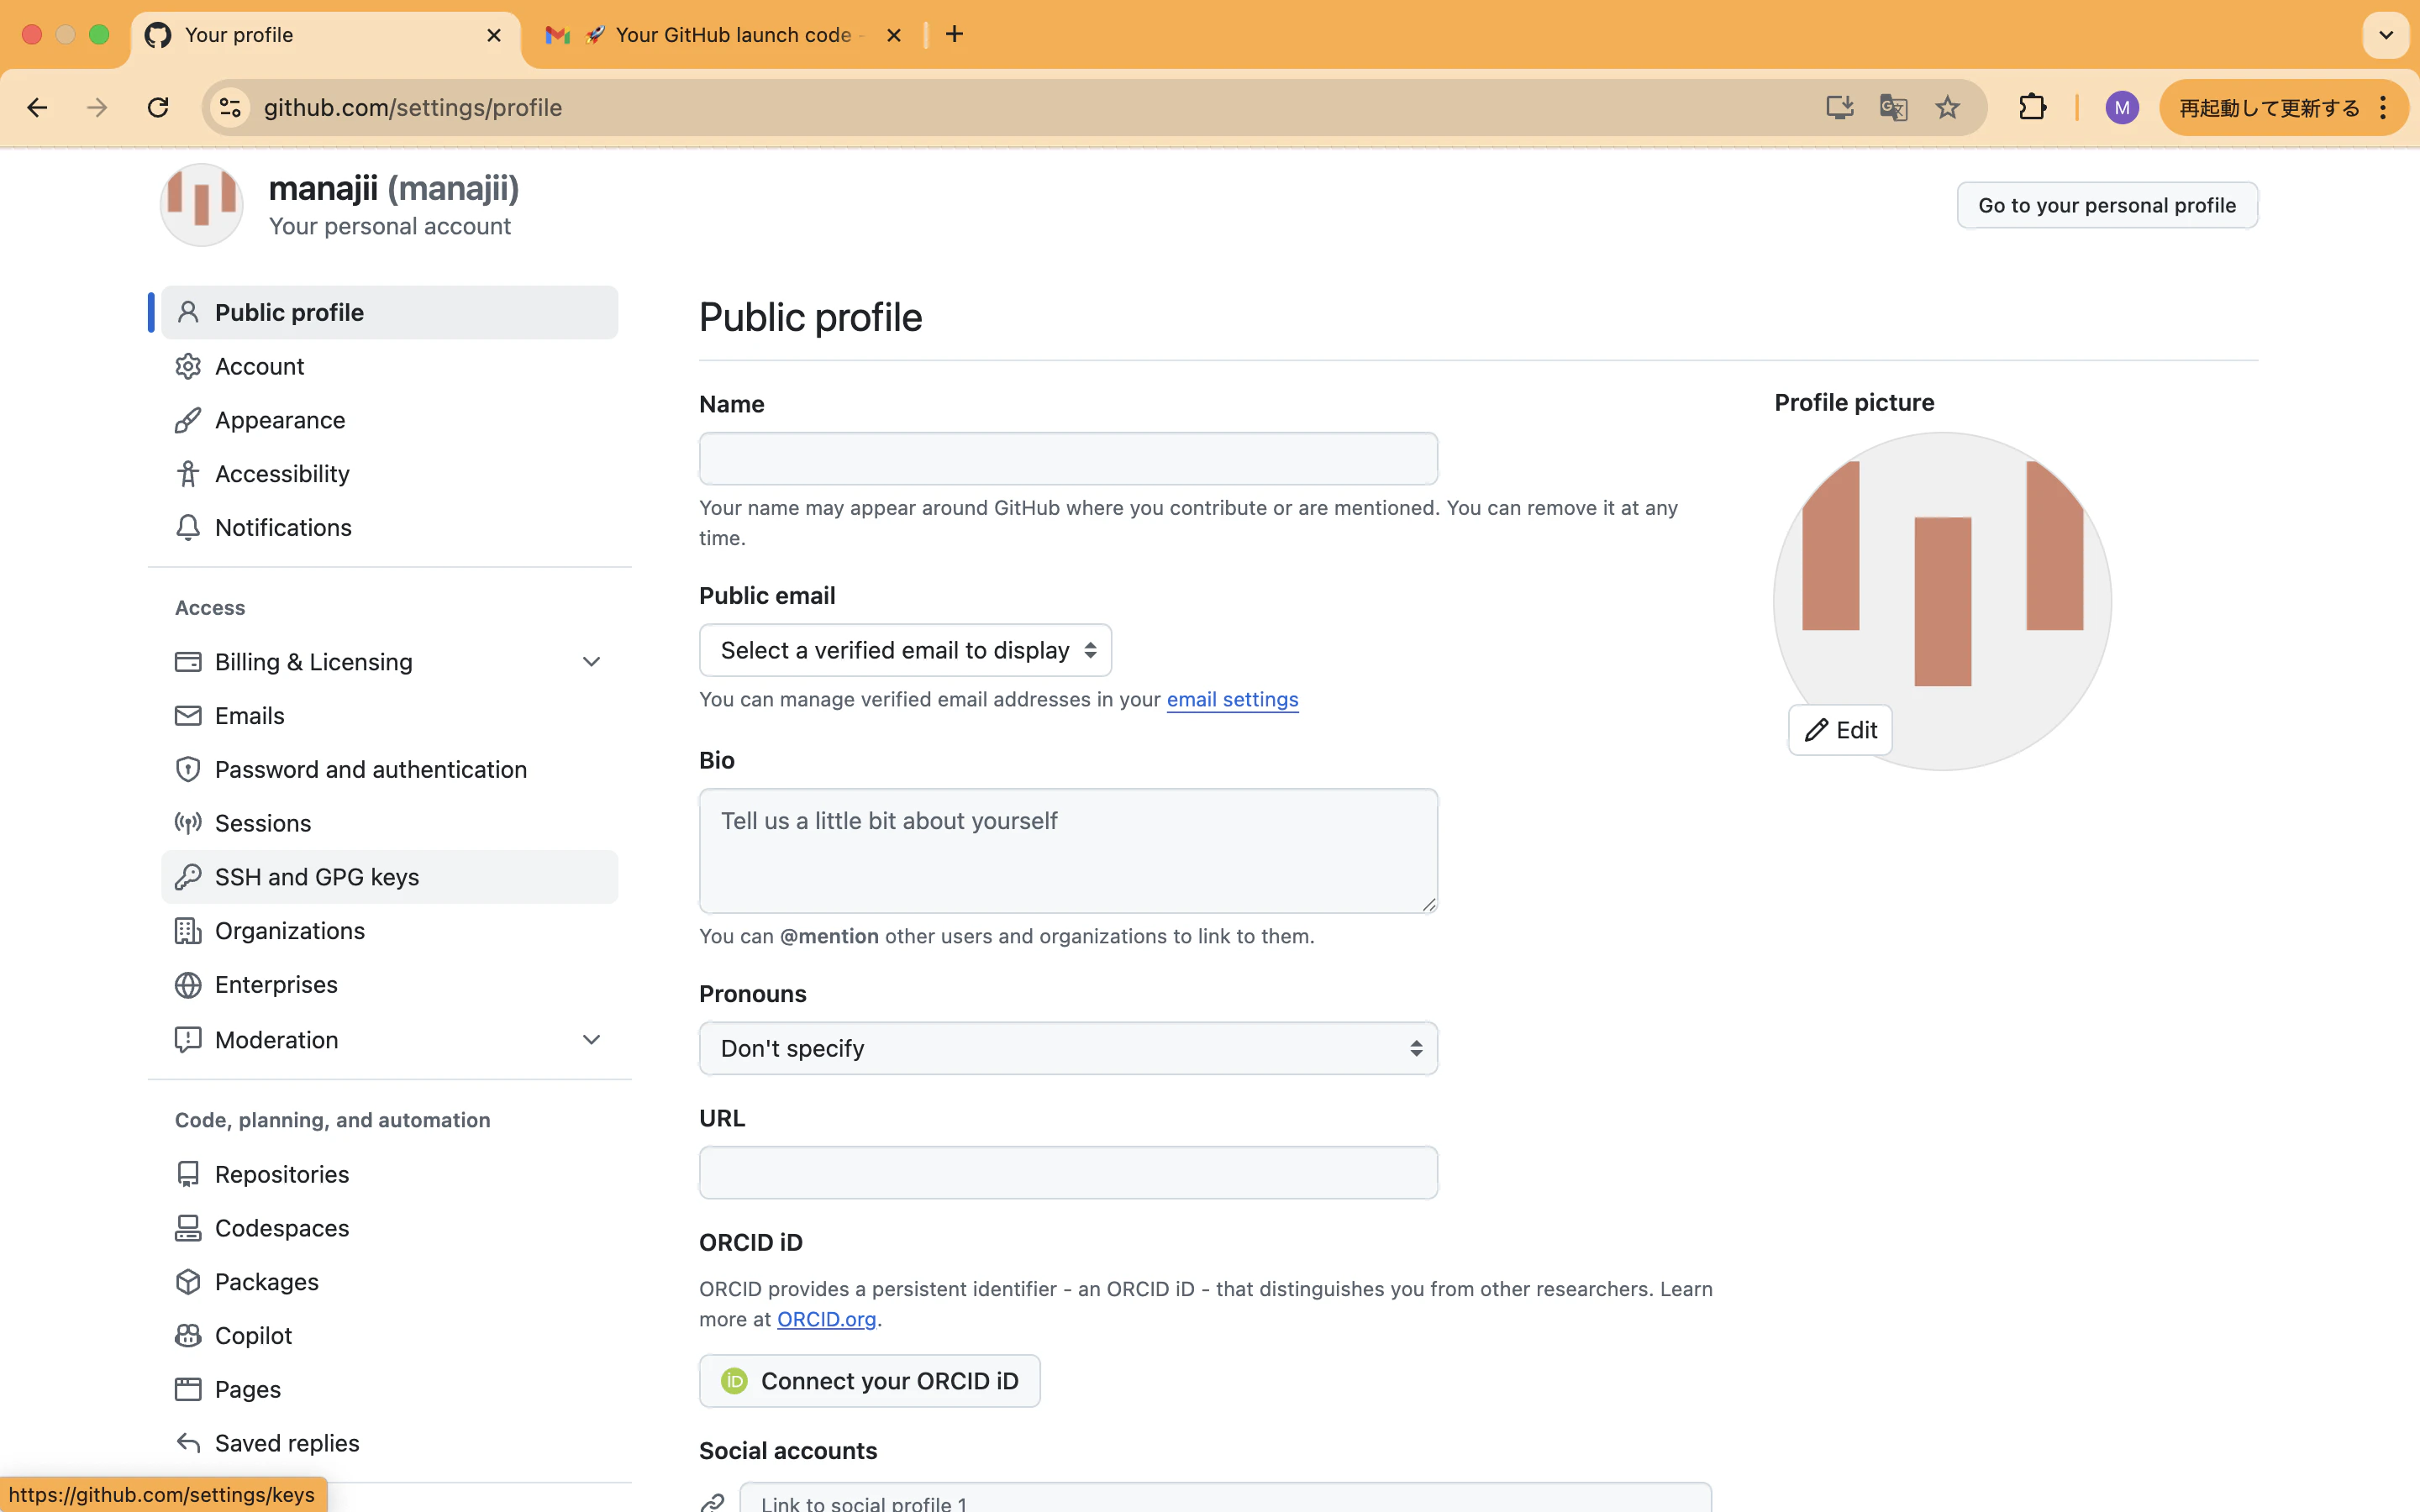Open a new browser tab
The image size is (2420, 1512).
tap(955, 35)
